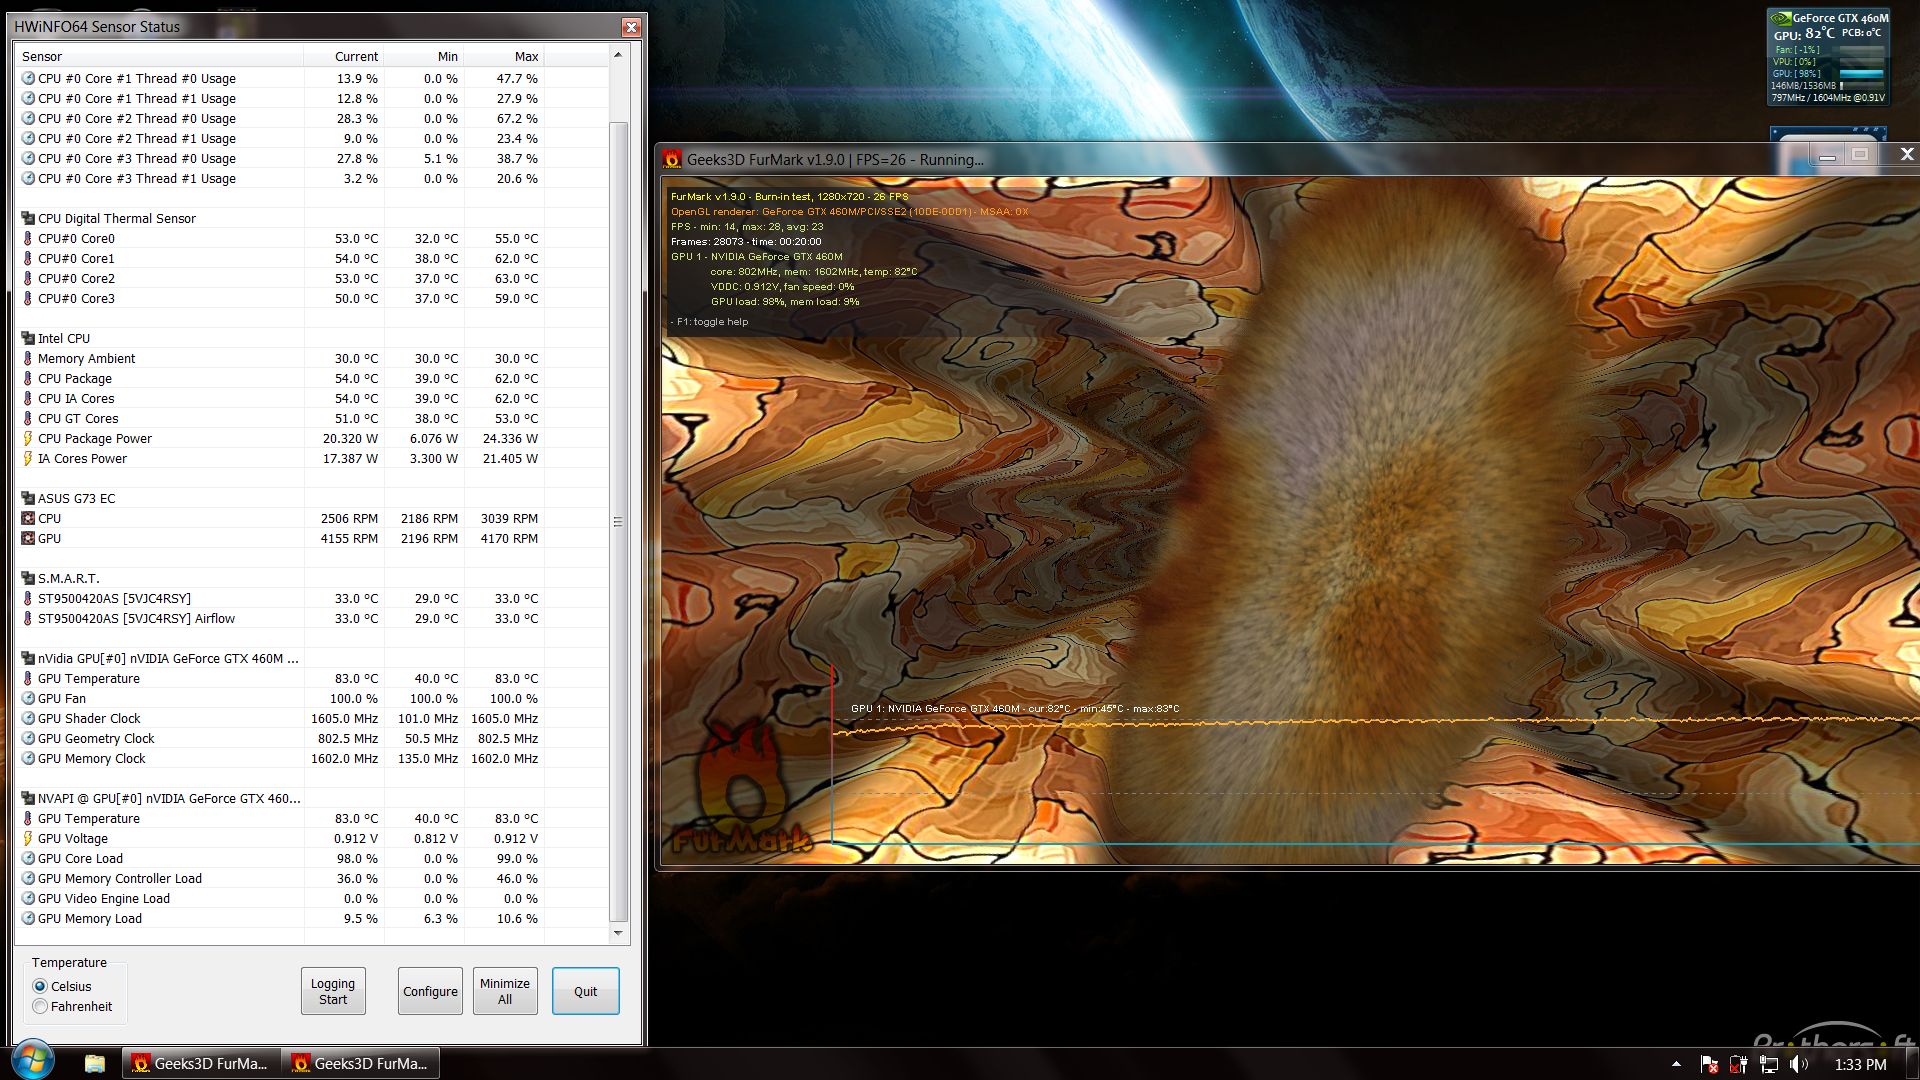The image size is (1920, 1080).
Task: Click the volume speaker icon in system tray
Action: click(1799, 1064)
